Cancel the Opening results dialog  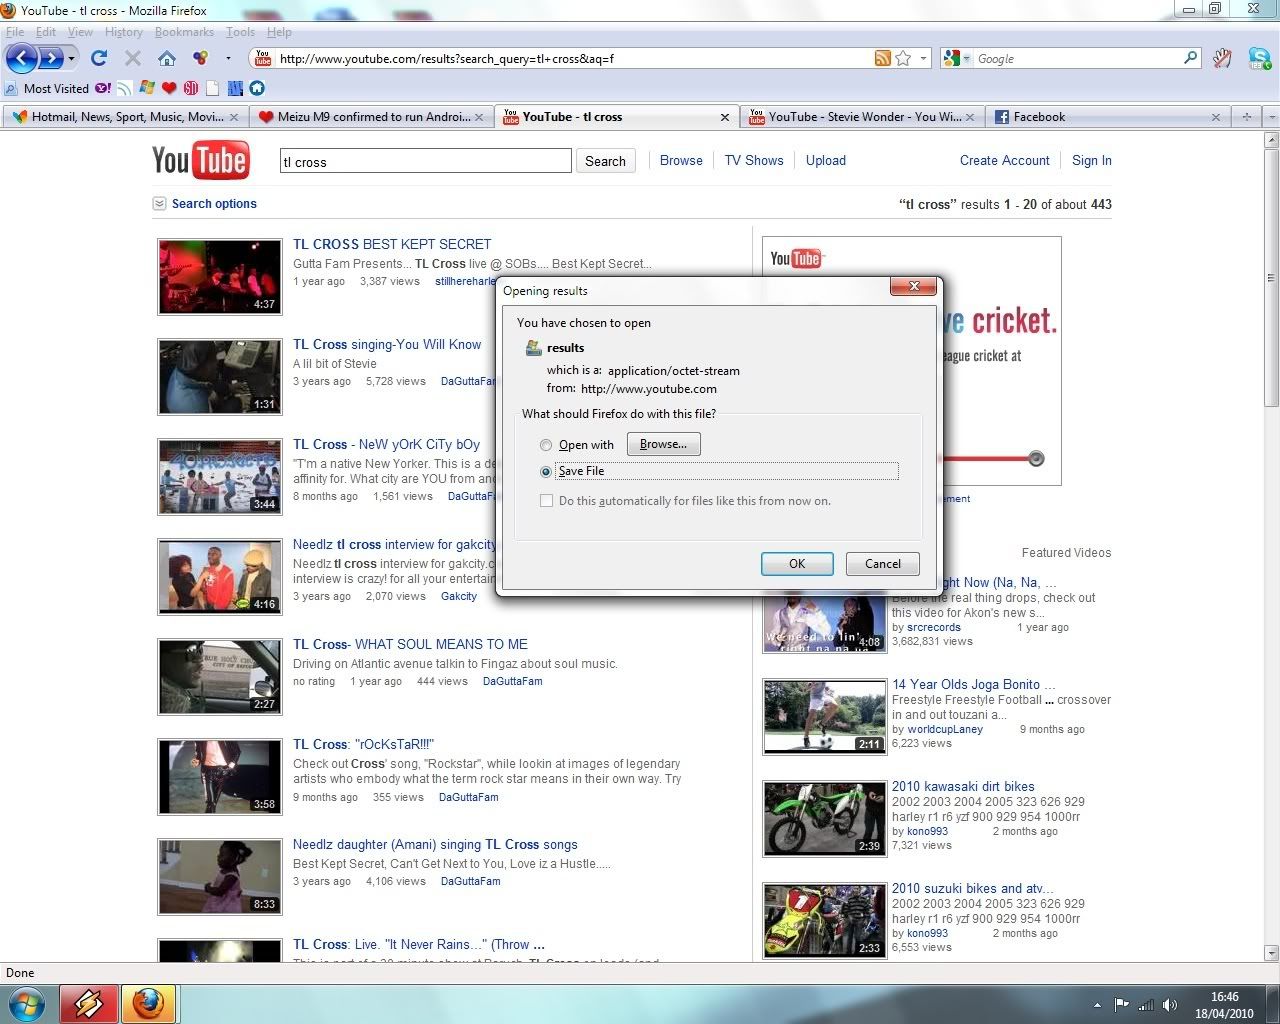click(882, 564)
